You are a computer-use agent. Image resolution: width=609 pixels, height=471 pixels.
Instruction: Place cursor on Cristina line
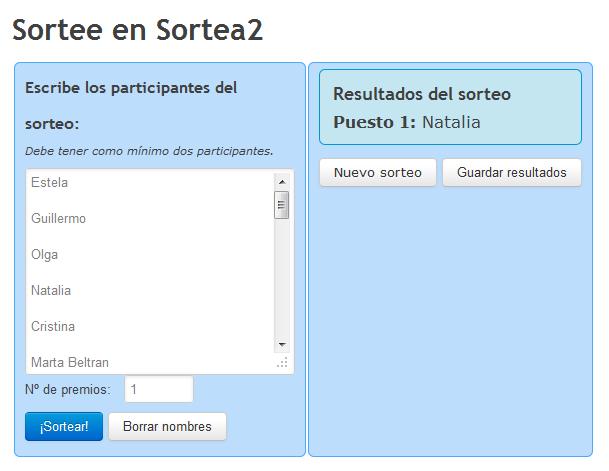click(x=53, y=326)
